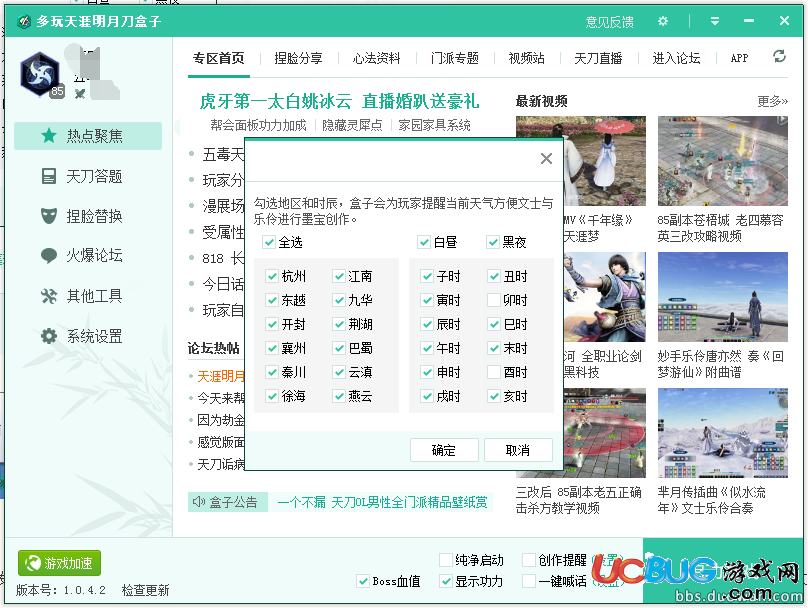
Task: Check the 卯时 checkbox
Action: [494, 300]
